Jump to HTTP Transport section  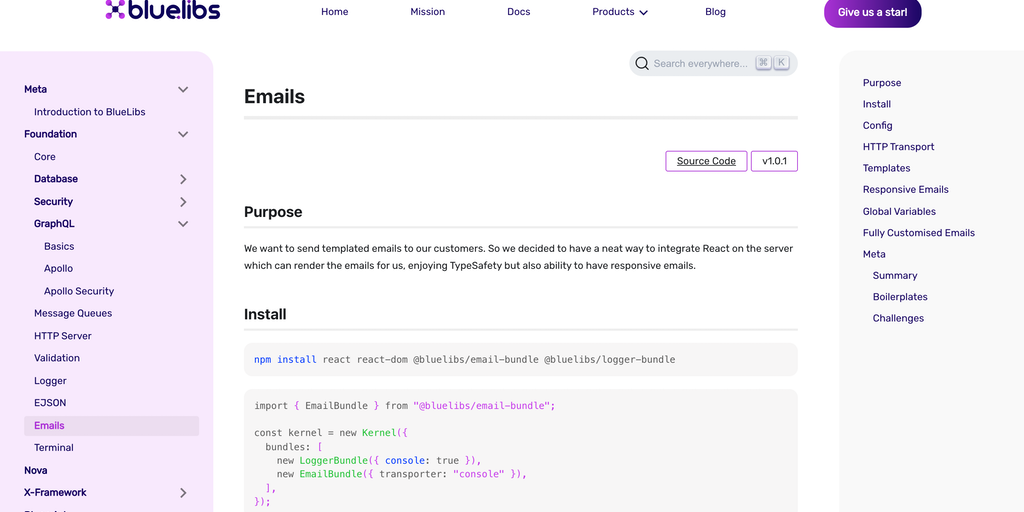[898, 147]
